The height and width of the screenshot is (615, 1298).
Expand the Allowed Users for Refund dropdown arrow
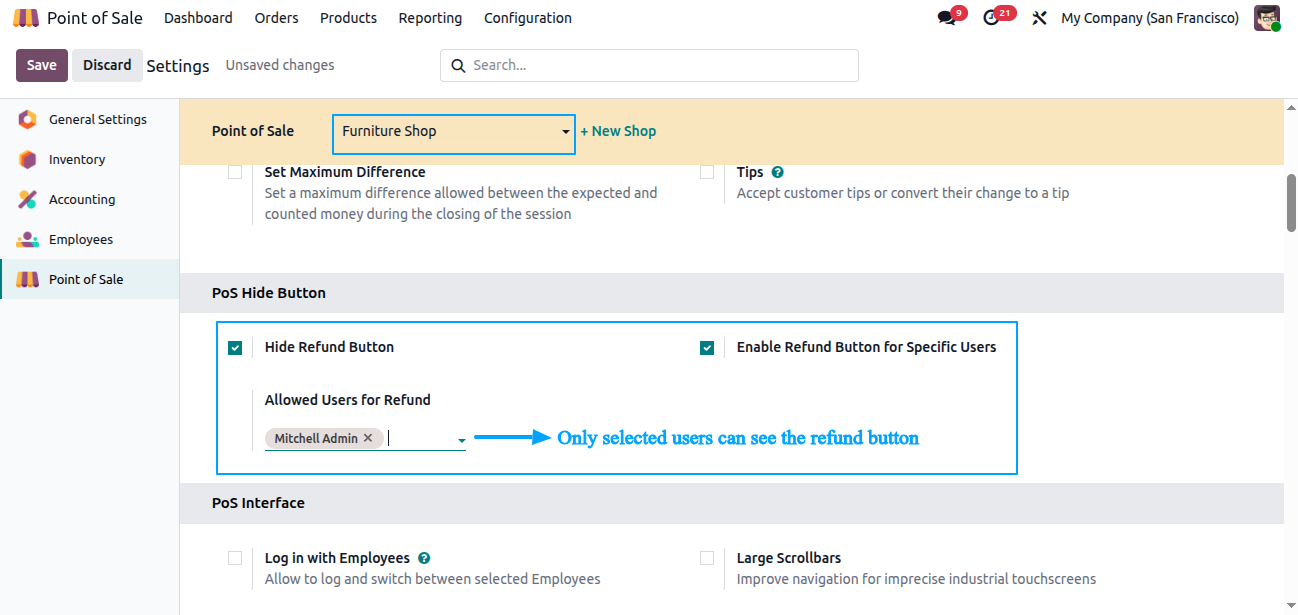(x=461, y=440)
